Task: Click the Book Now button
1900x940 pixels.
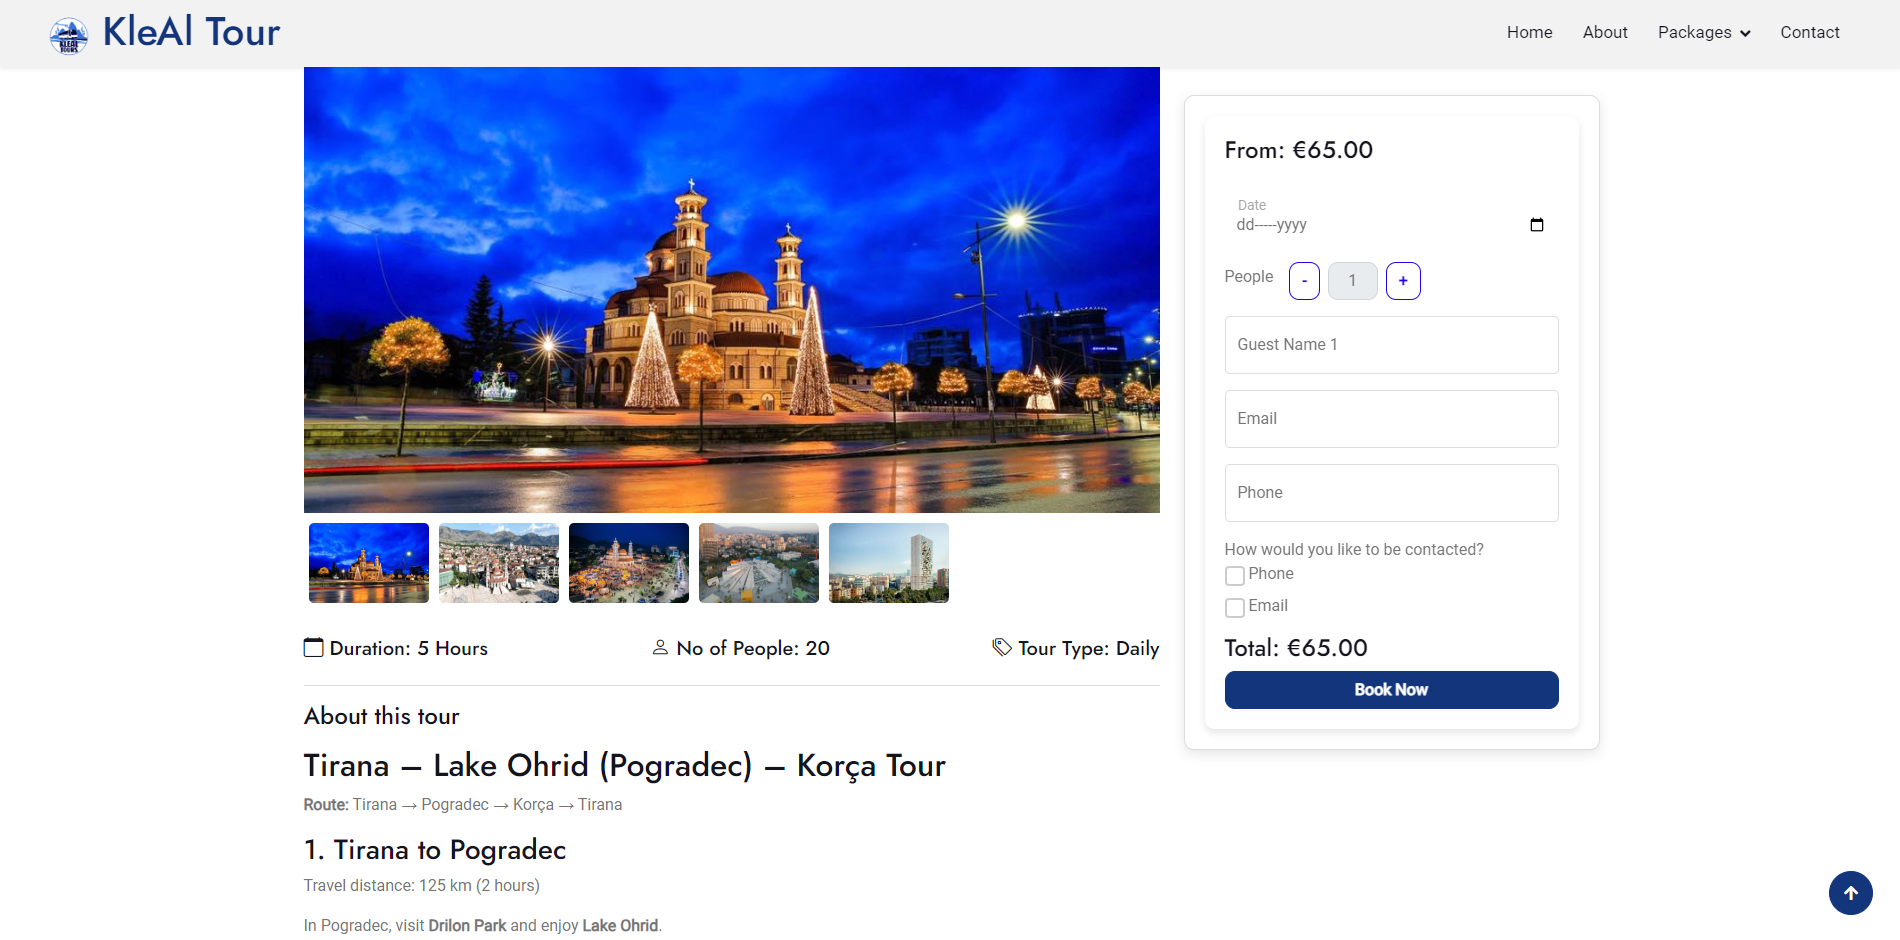Action: pyautogui.click(x=1391, y=690)
